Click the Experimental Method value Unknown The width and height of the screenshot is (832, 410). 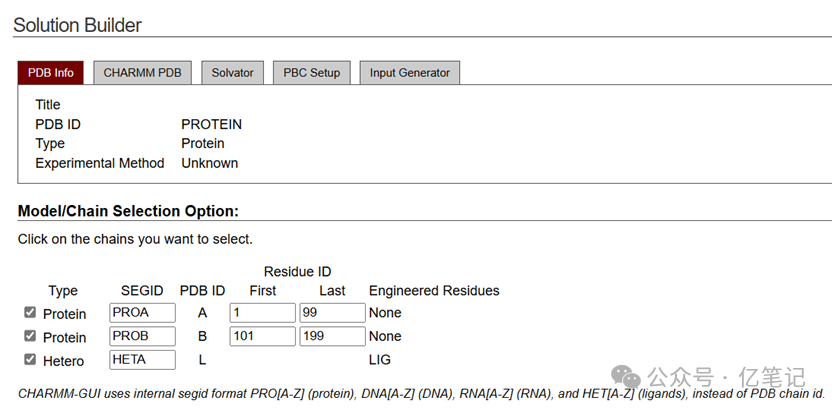tap(209, 163)
